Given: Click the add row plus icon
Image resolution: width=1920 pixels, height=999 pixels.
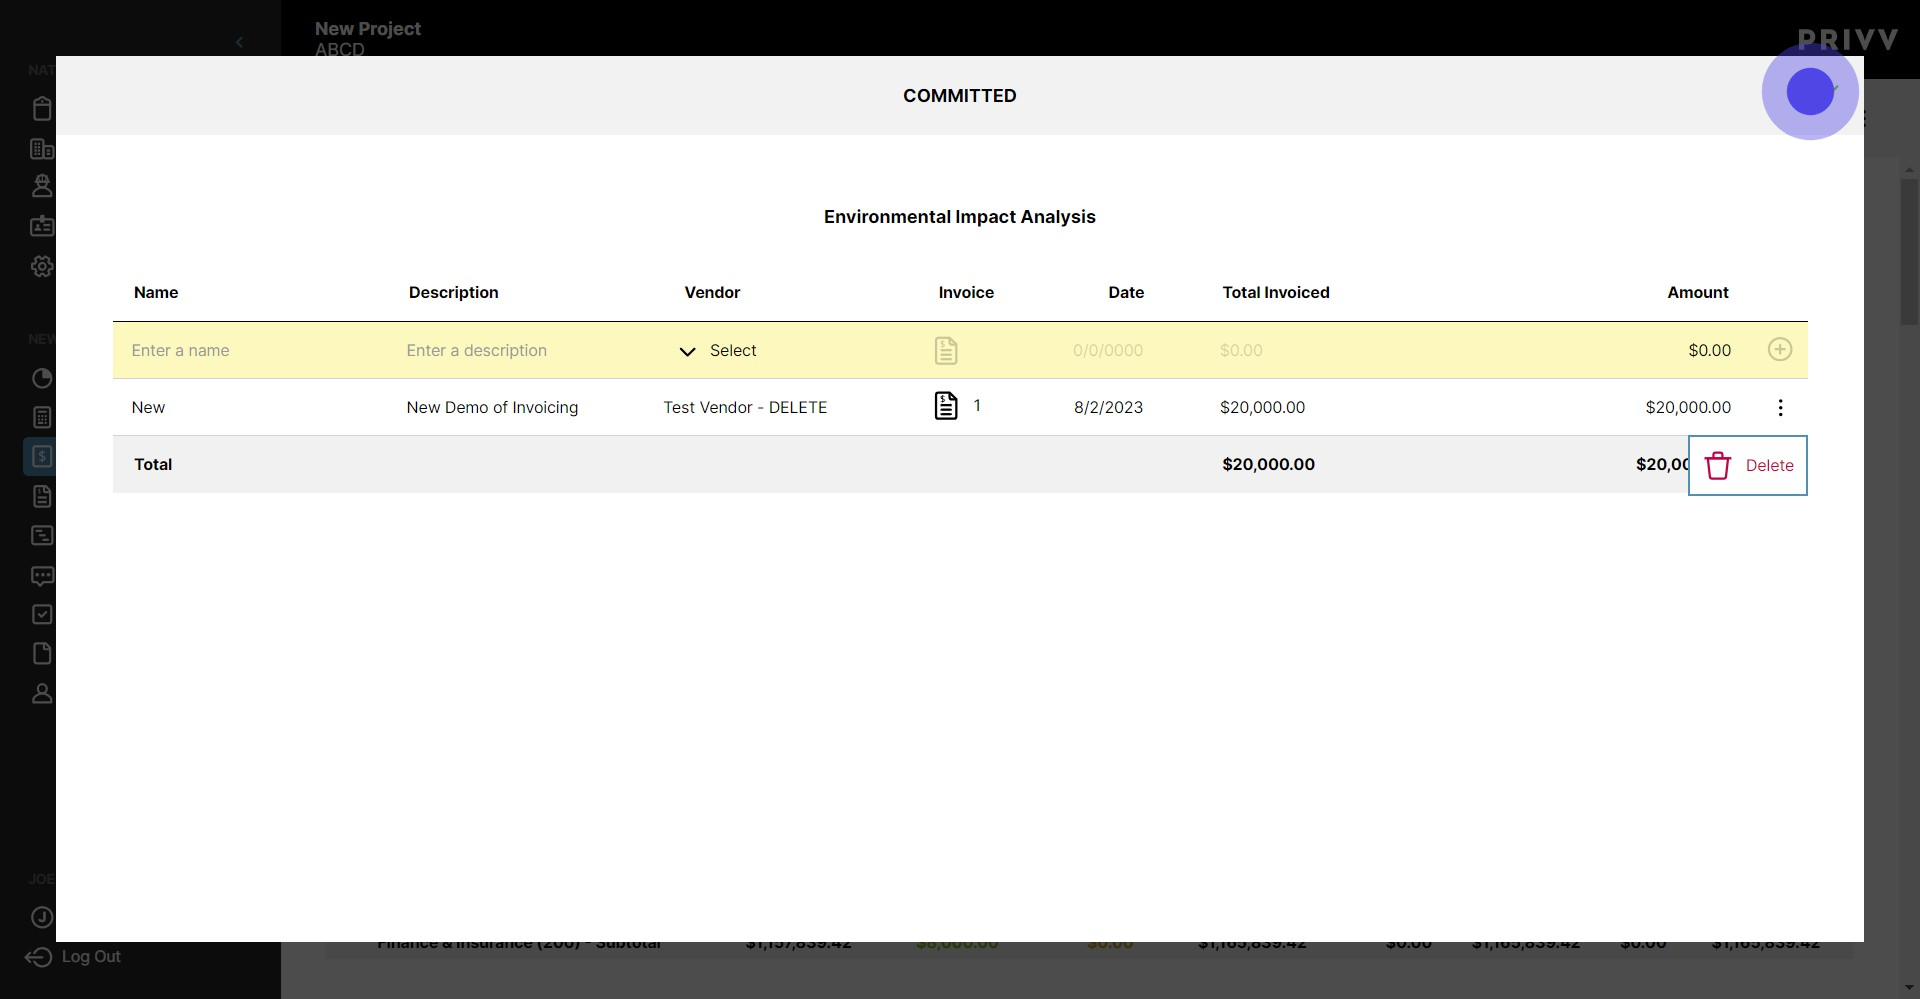Looking at the screenshot, I should coord(1779,350).
